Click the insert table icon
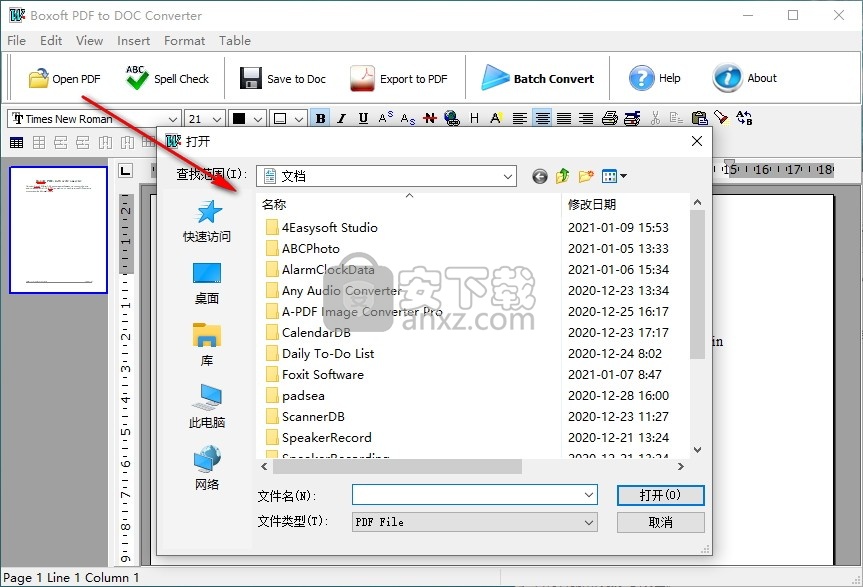Screen dimensions: 863x587 point(17,143)
